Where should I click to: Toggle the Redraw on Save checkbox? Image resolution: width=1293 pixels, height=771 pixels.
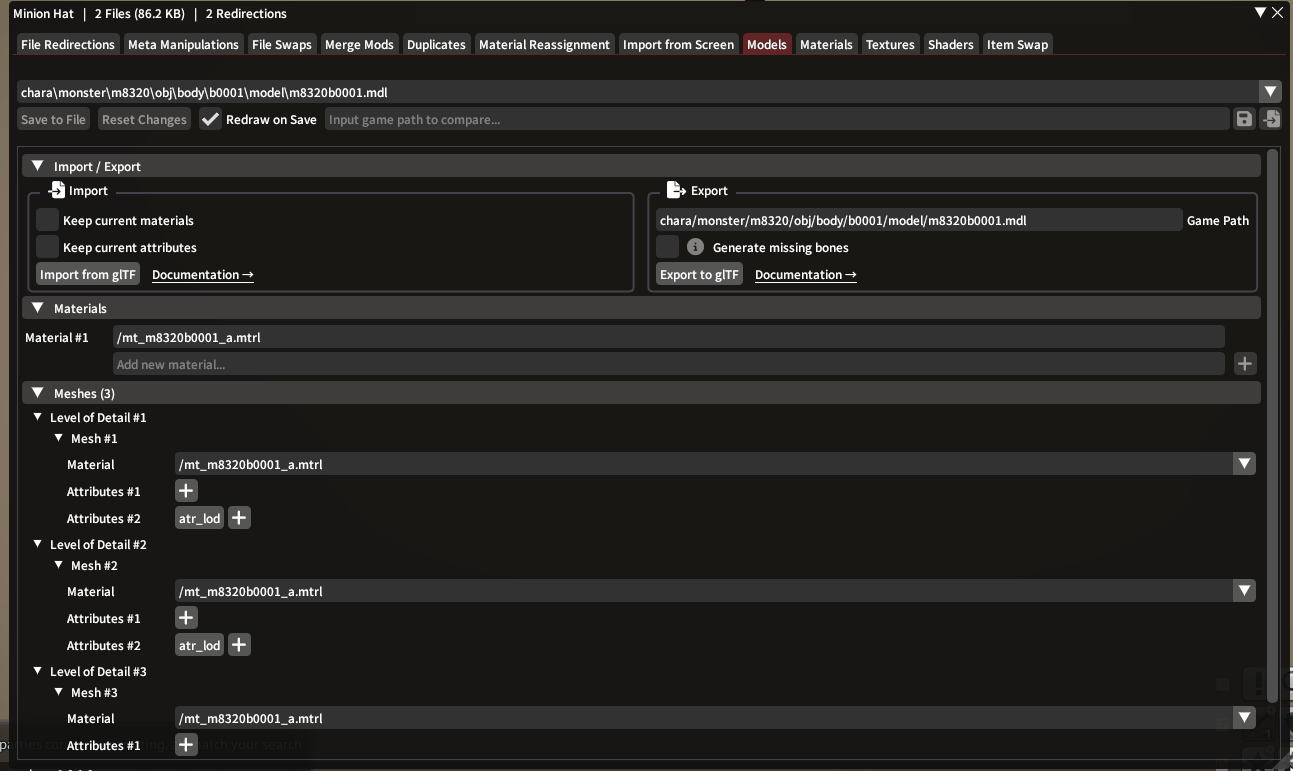pyautogui.click(x=210, y=119)
